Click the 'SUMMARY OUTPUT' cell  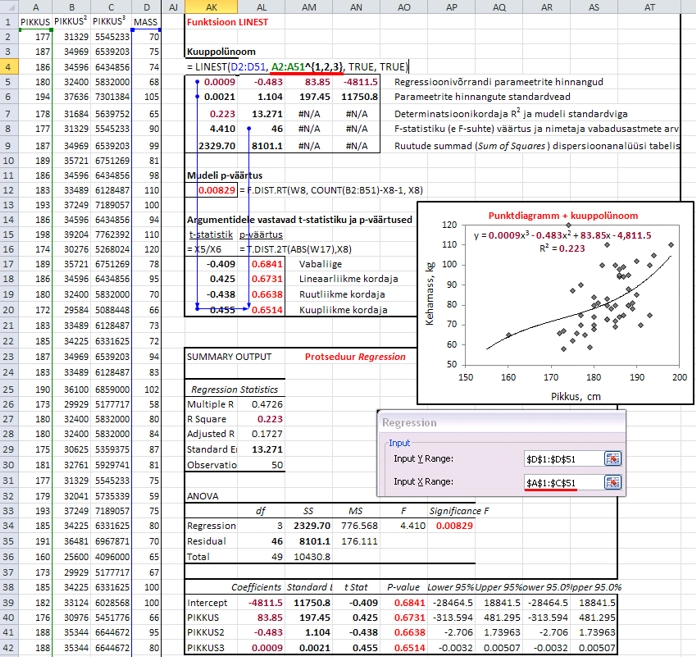tap(229, 356)
